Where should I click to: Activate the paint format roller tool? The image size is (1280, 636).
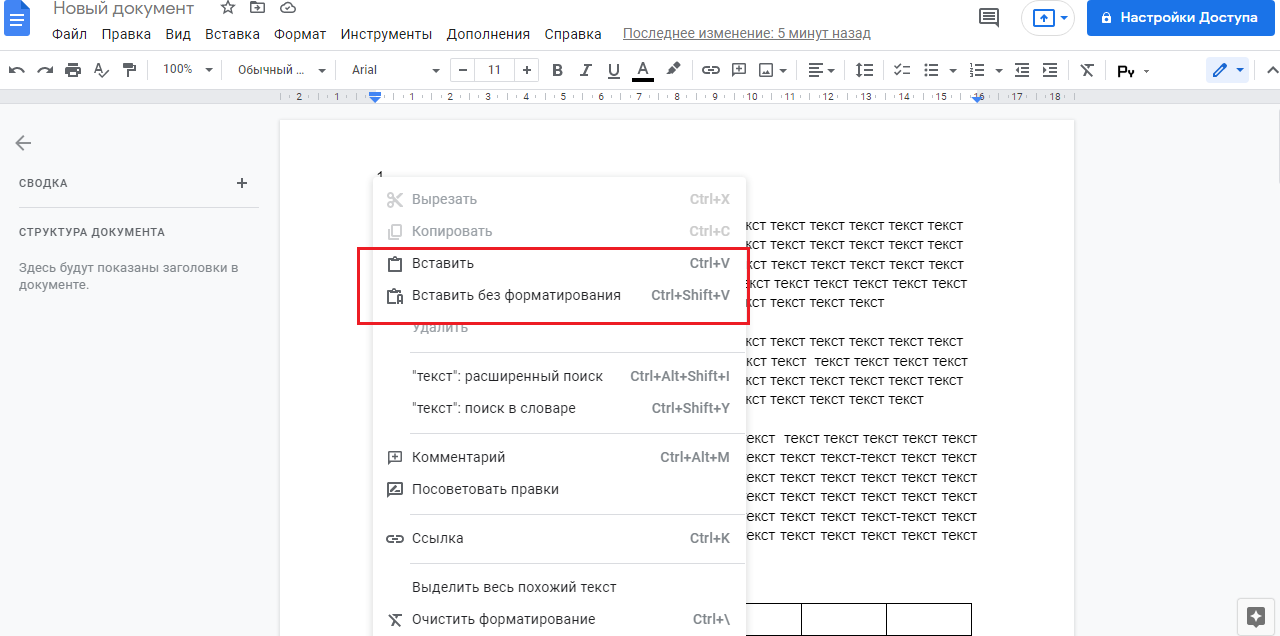pos(129,70)
